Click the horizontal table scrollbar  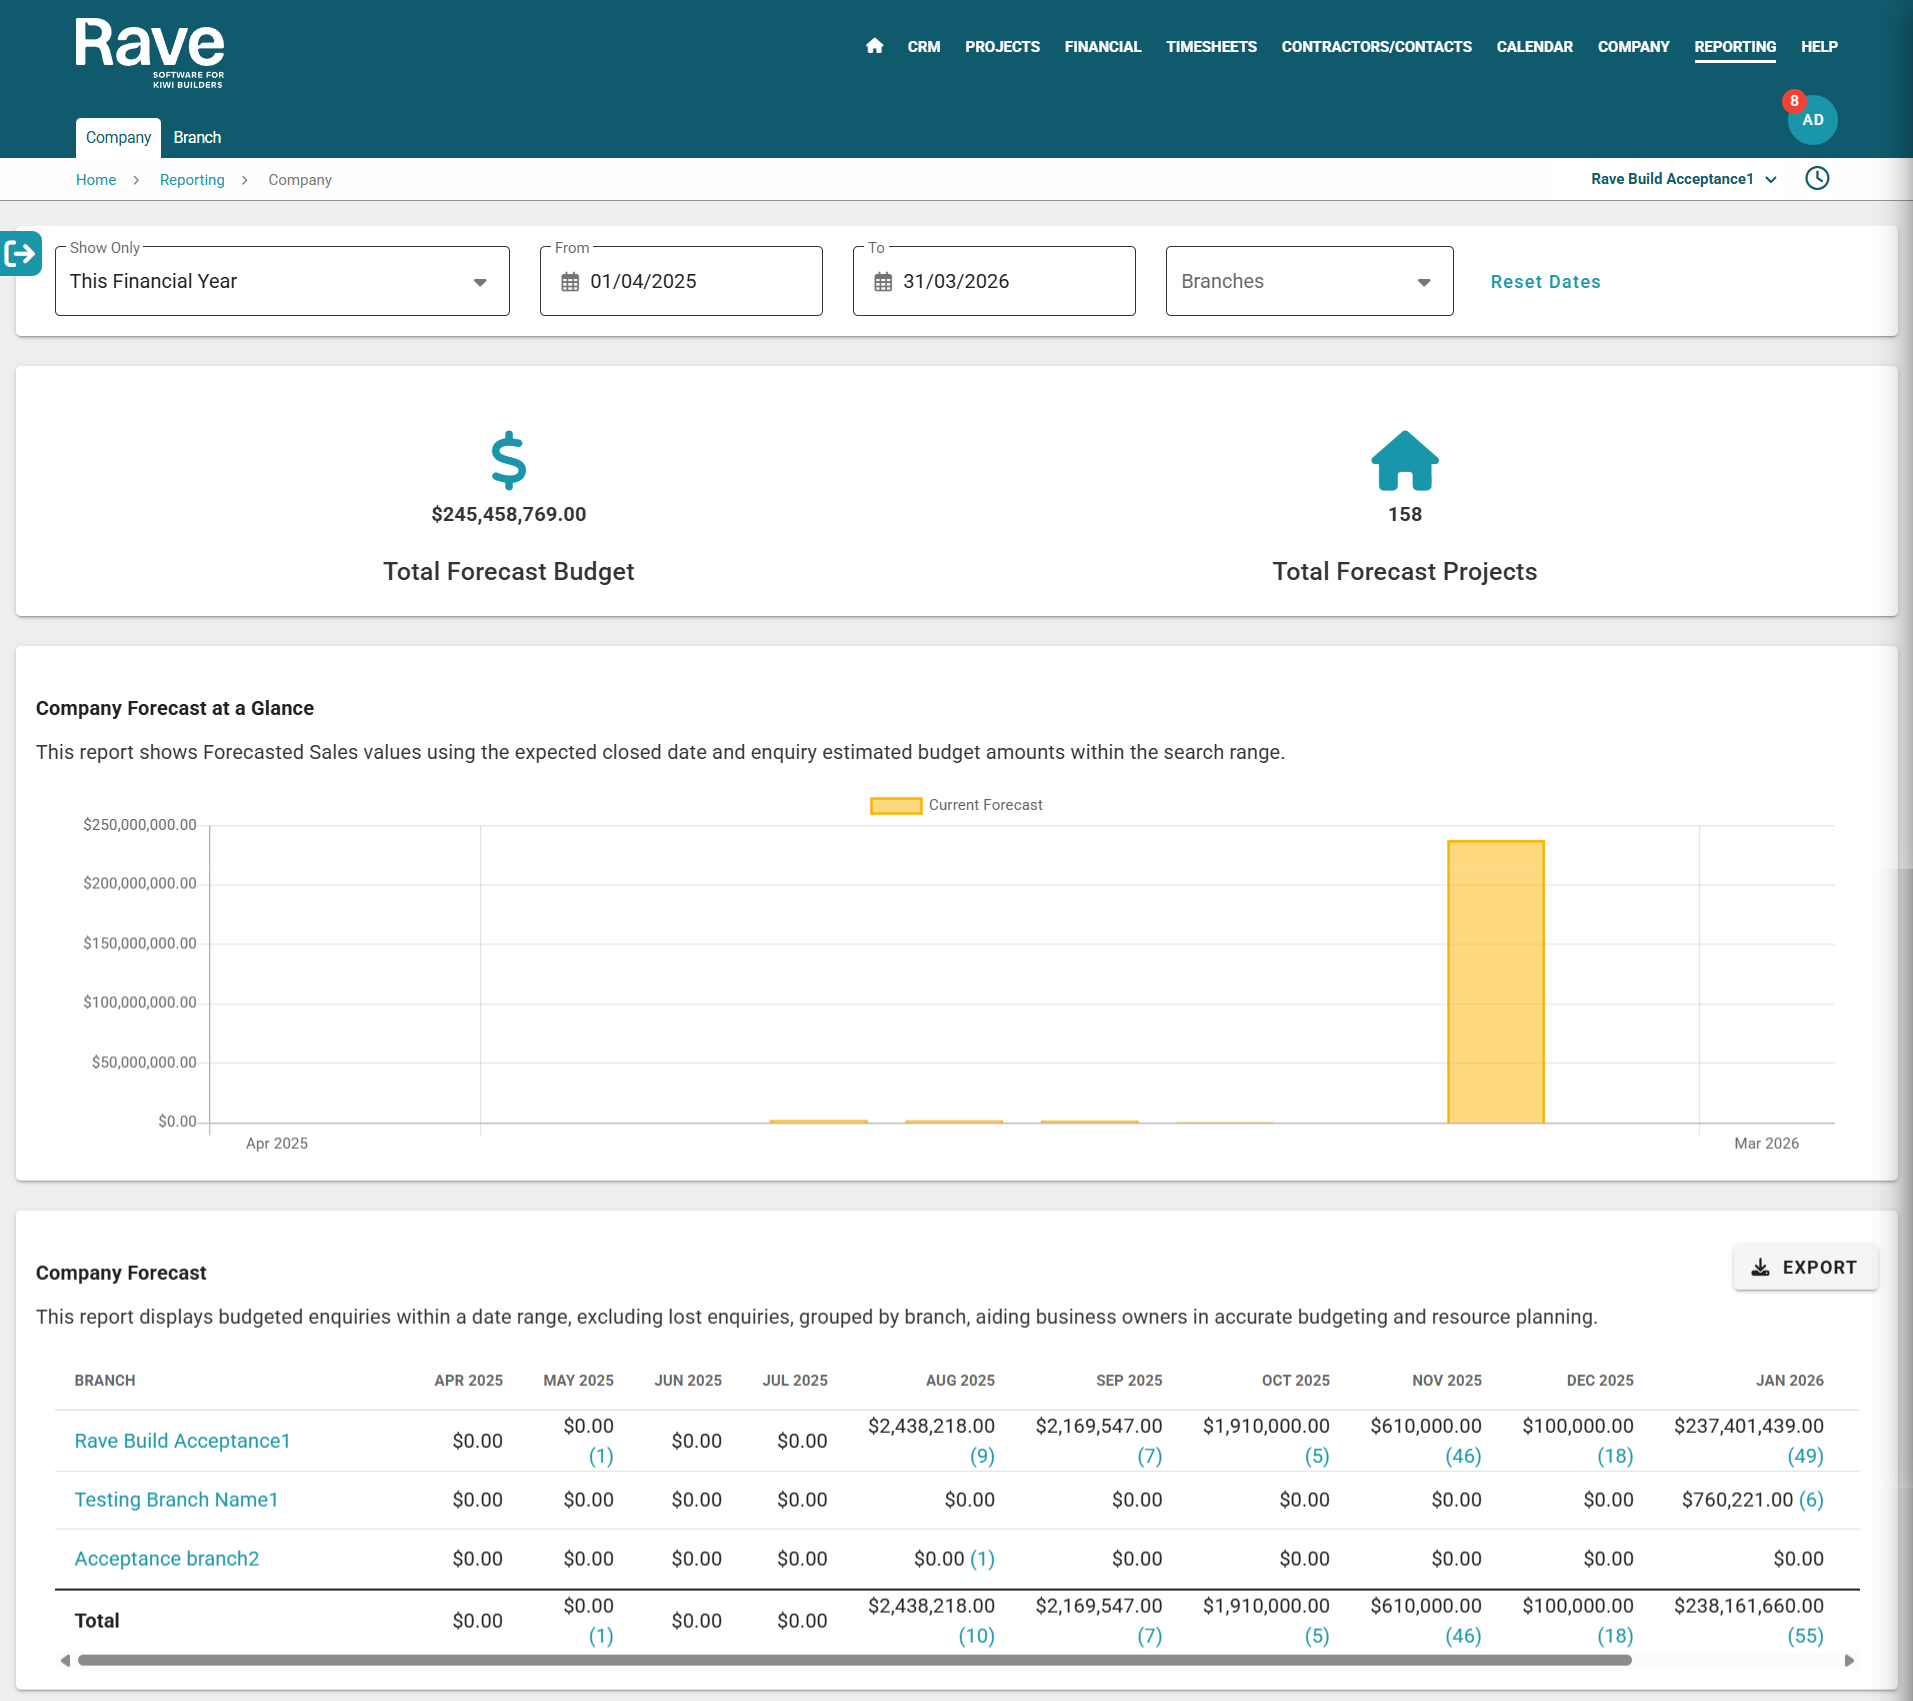854,1661
